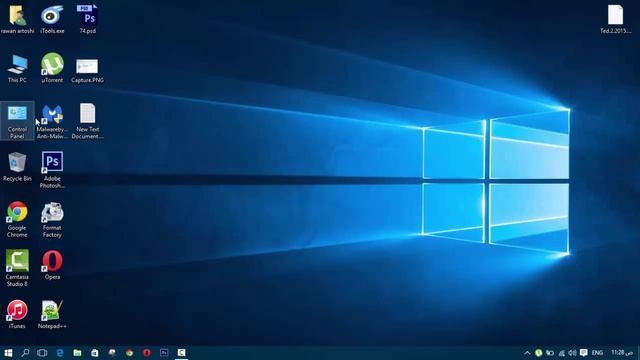640x360 pixels.
Task: Select the 74.psd Photoshop file
Action: click(x=87, y=19)
